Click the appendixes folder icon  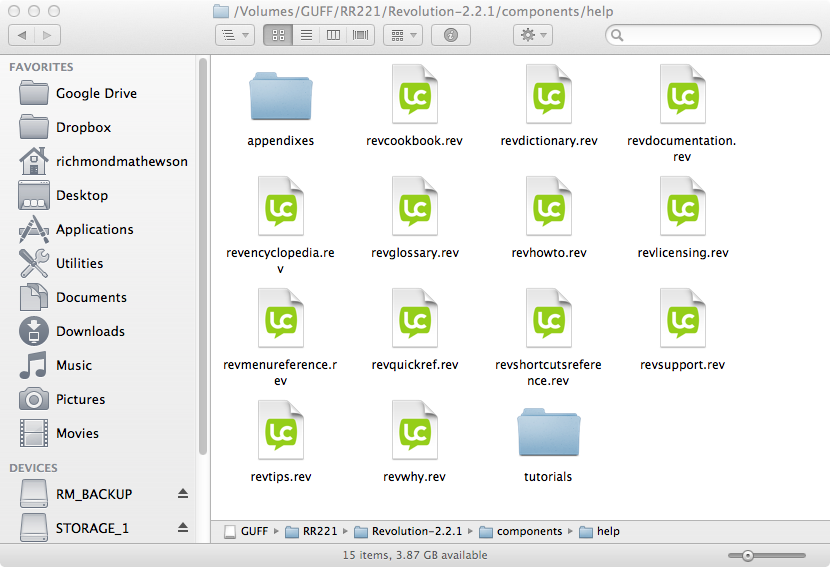[x=280, y=96]
